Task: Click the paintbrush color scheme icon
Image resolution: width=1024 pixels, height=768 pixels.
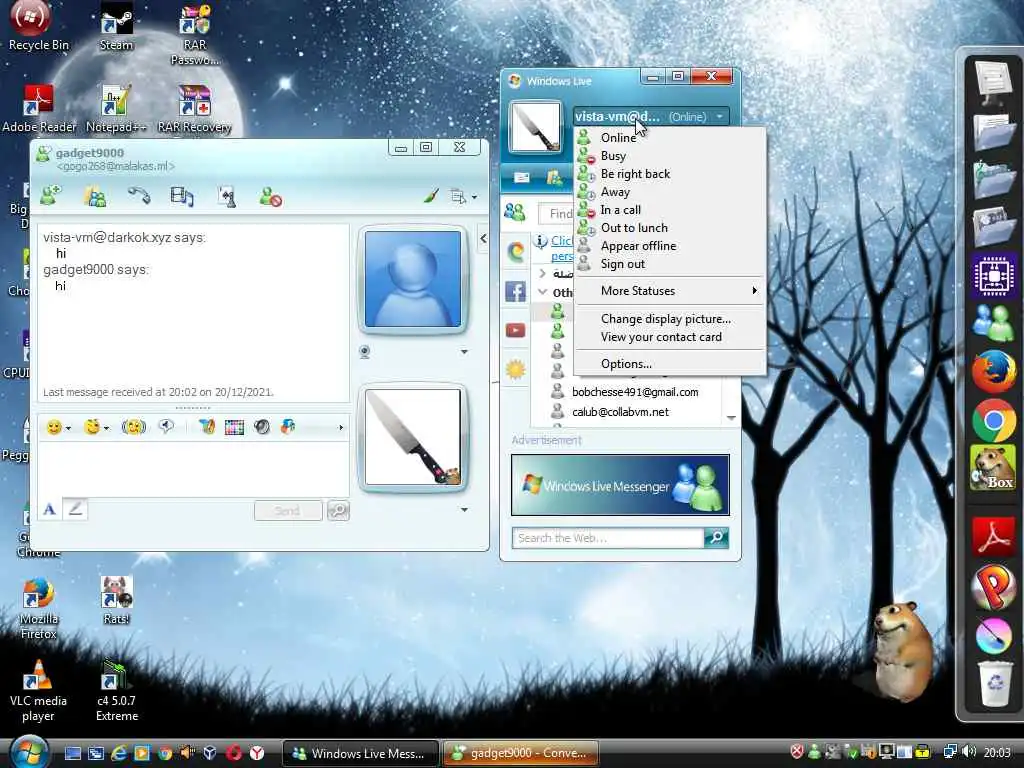Action: point(430,196)
